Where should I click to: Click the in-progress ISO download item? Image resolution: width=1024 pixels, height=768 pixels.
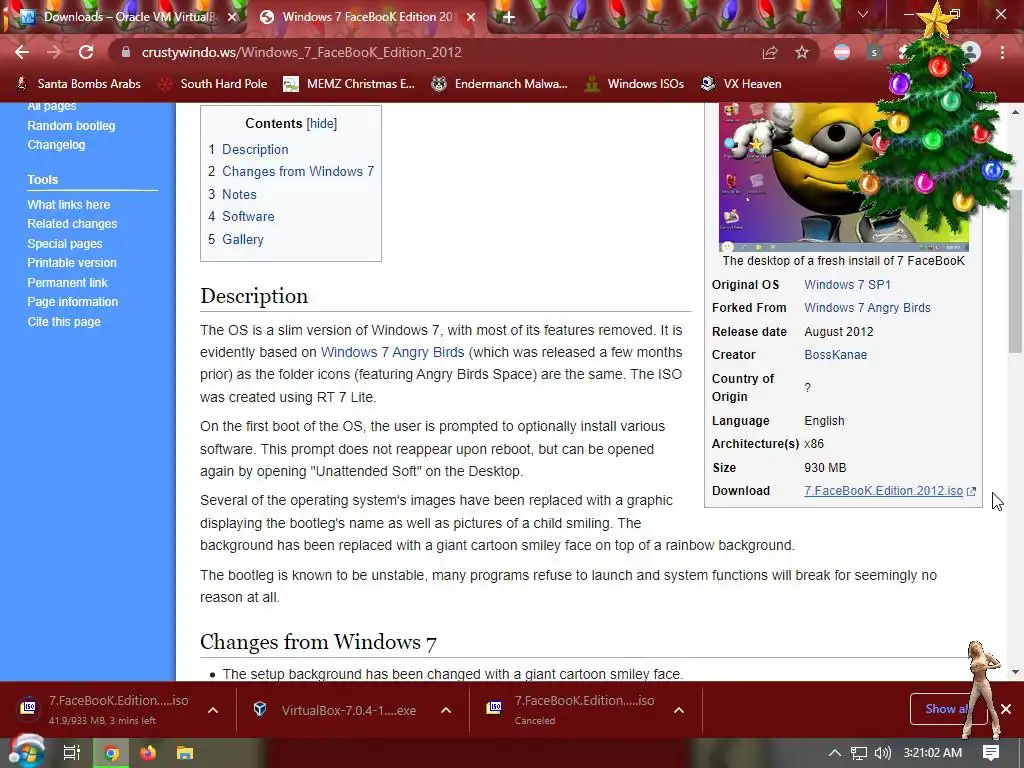[x=108, y=709]
